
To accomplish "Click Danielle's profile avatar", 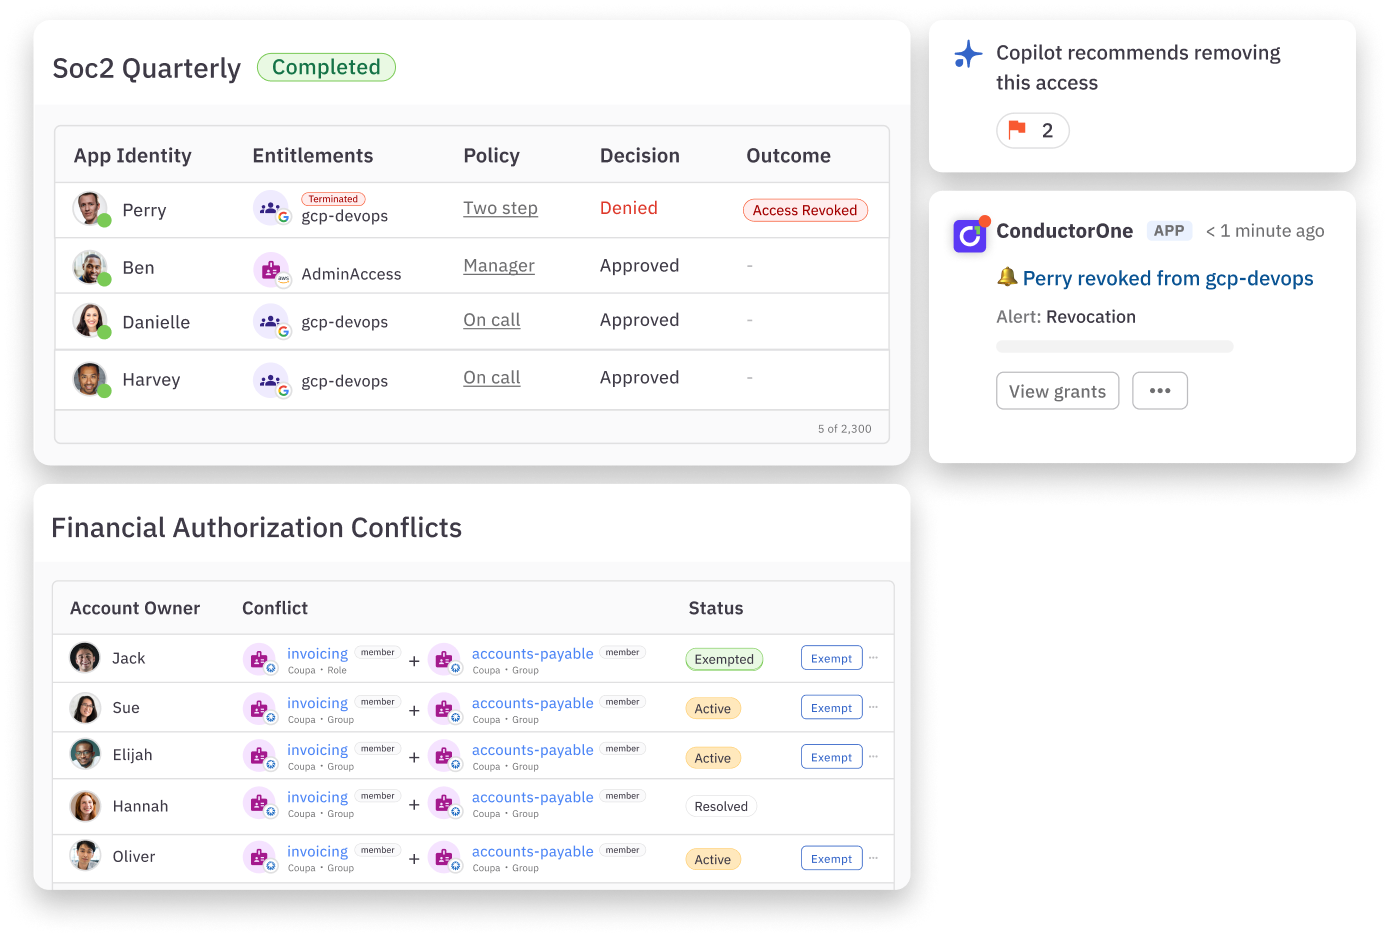I will [90, 321].
